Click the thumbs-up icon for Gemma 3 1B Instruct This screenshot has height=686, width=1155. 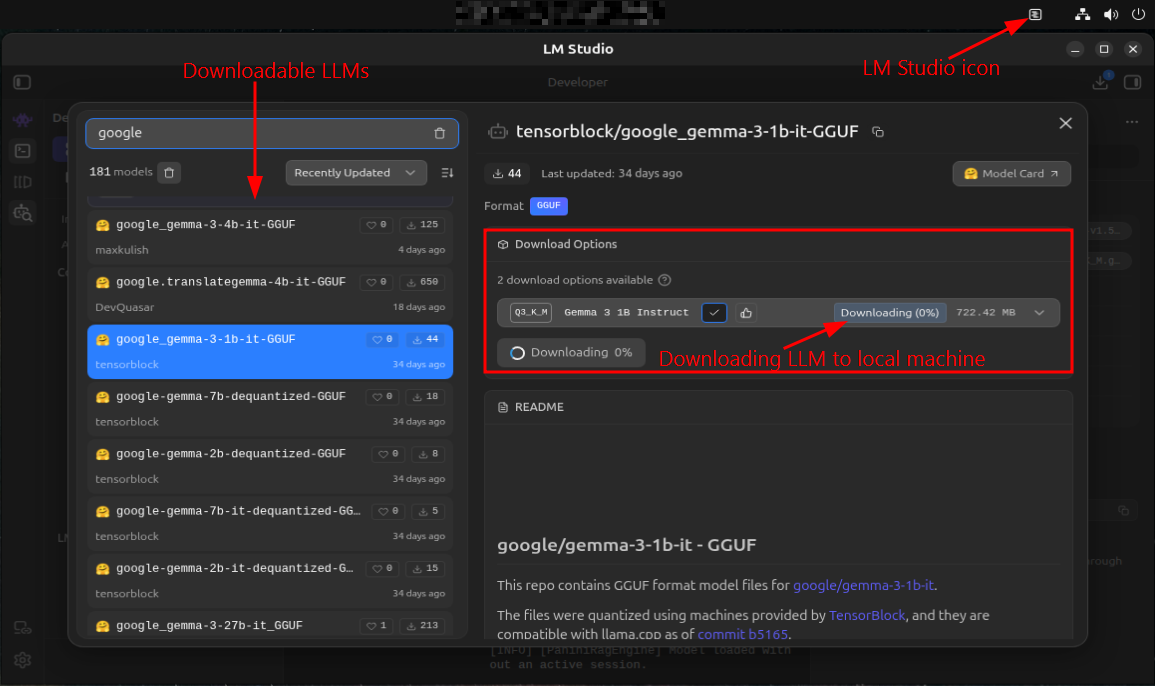point(745,313)
